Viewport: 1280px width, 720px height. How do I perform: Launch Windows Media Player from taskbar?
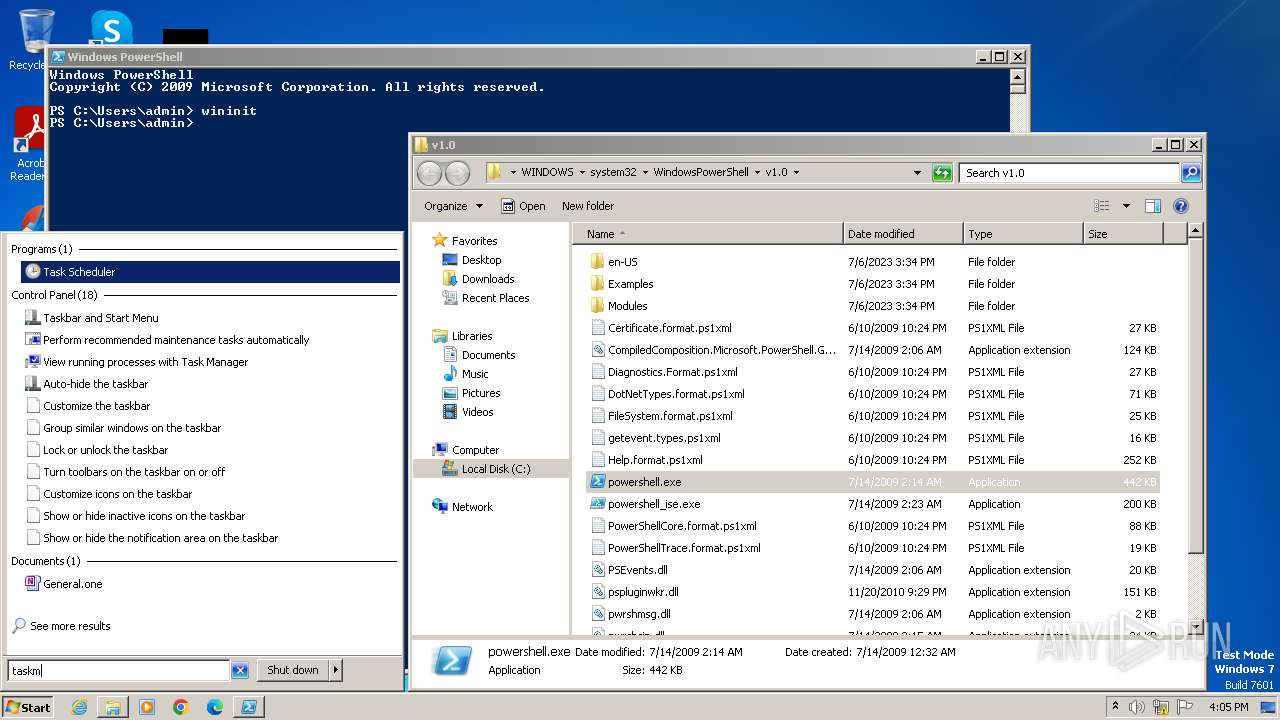[147, 707]
